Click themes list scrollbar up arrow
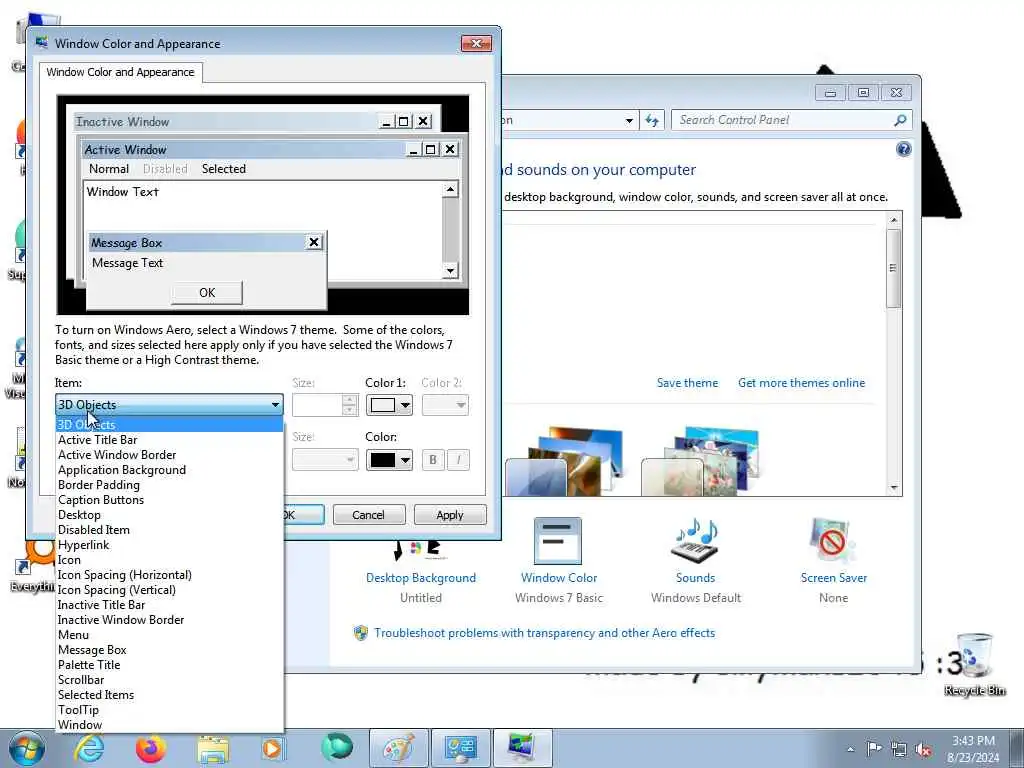 tap(894, 220)
